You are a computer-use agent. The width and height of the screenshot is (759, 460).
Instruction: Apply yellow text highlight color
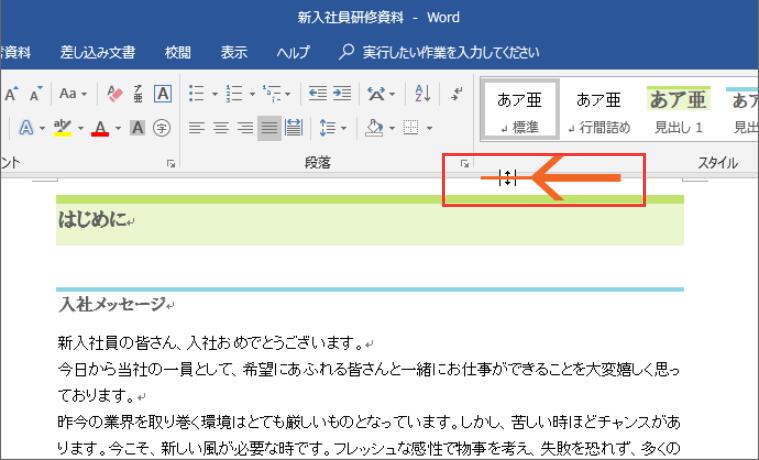point(63,128)
